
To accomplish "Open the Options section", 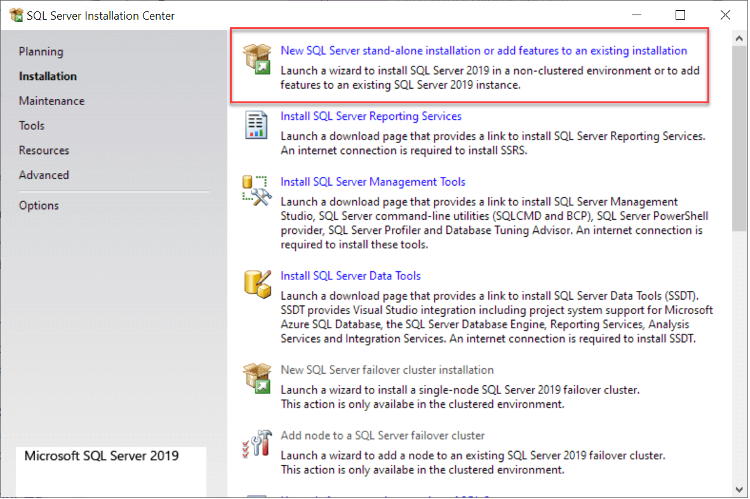I will 39,206.
